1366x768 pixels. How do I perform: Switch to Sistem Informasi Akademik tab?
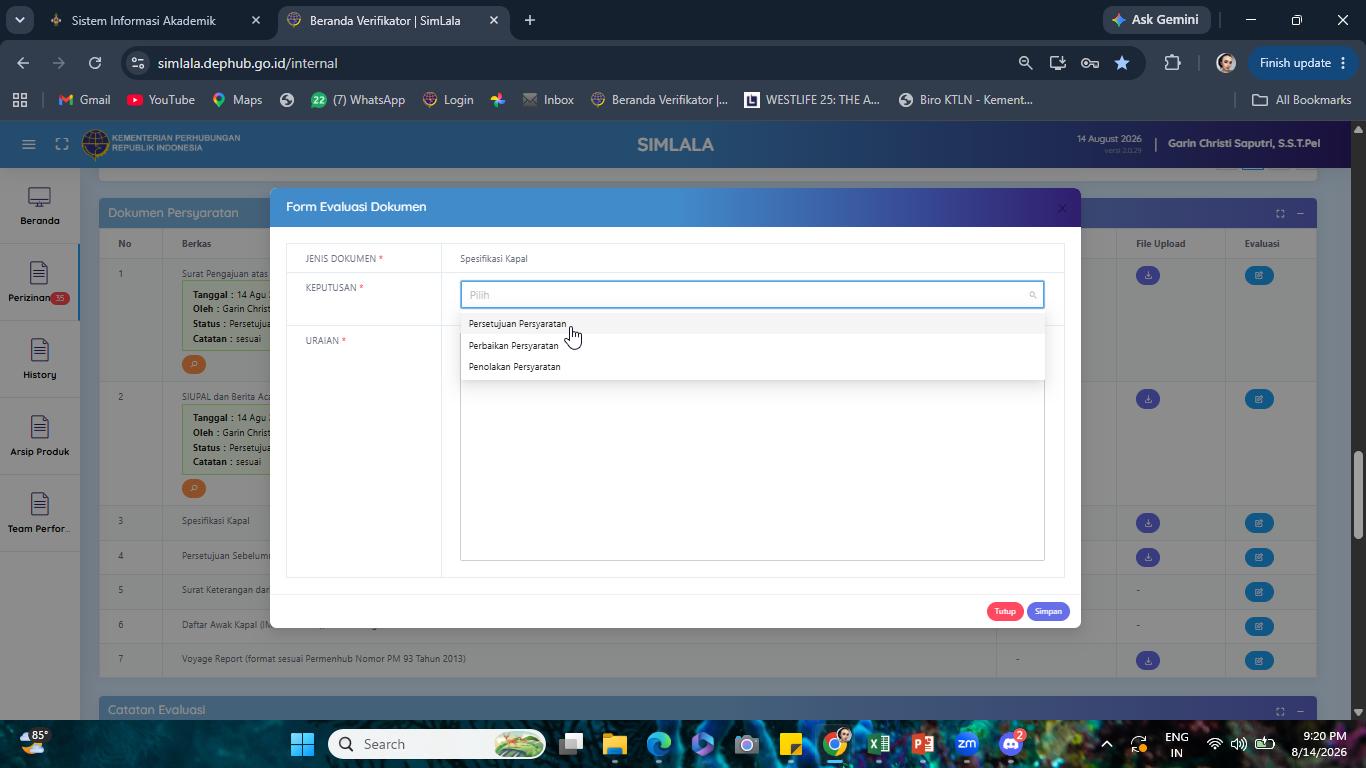(143, 20)
